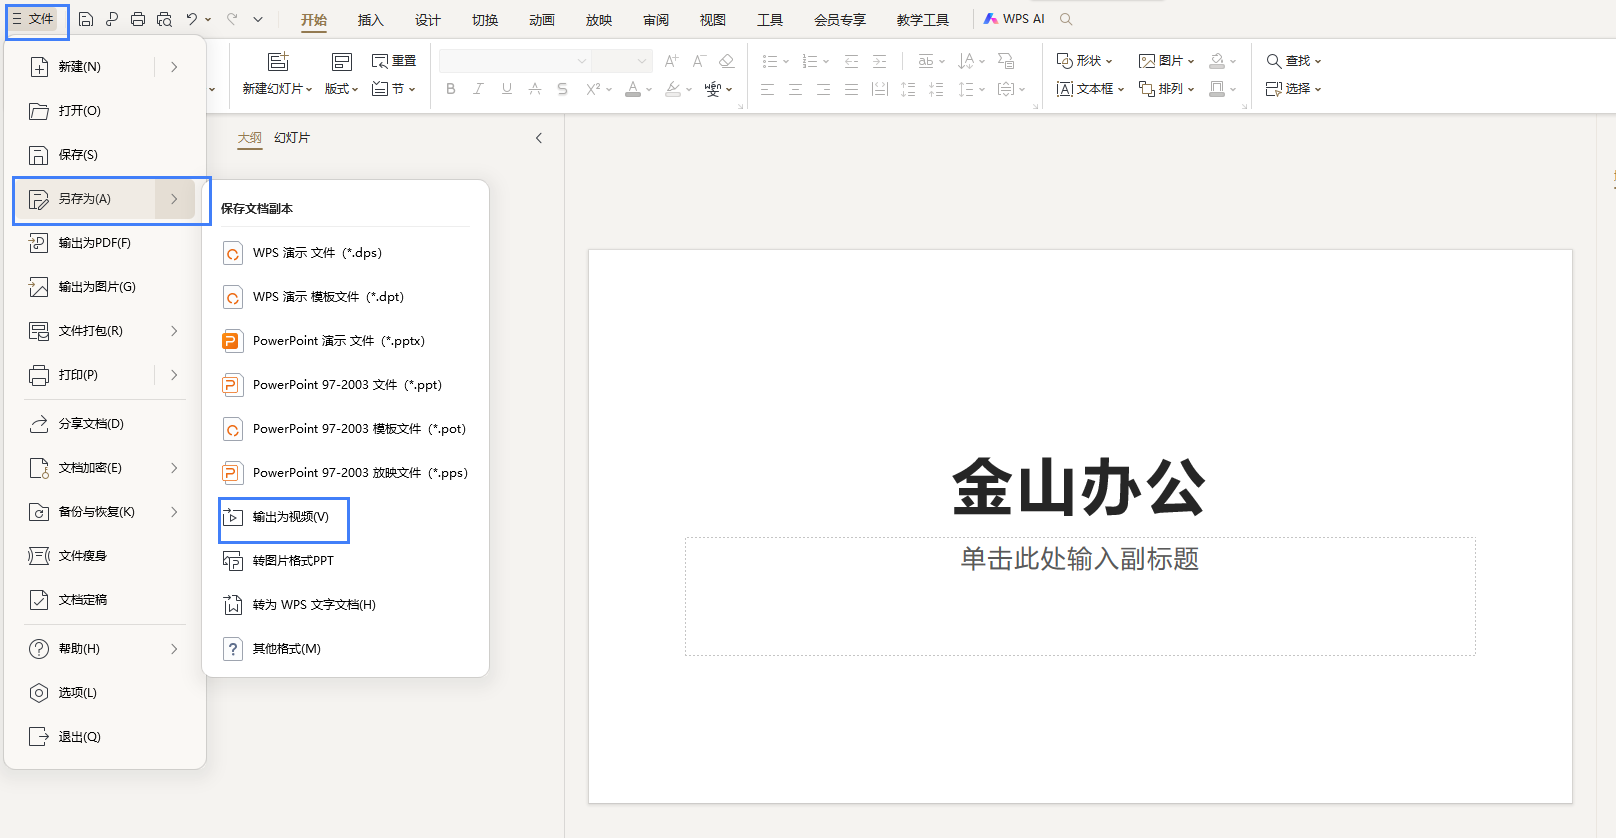
Task: Open the Picture insert dropdown
Action: tap(1166, 61)
